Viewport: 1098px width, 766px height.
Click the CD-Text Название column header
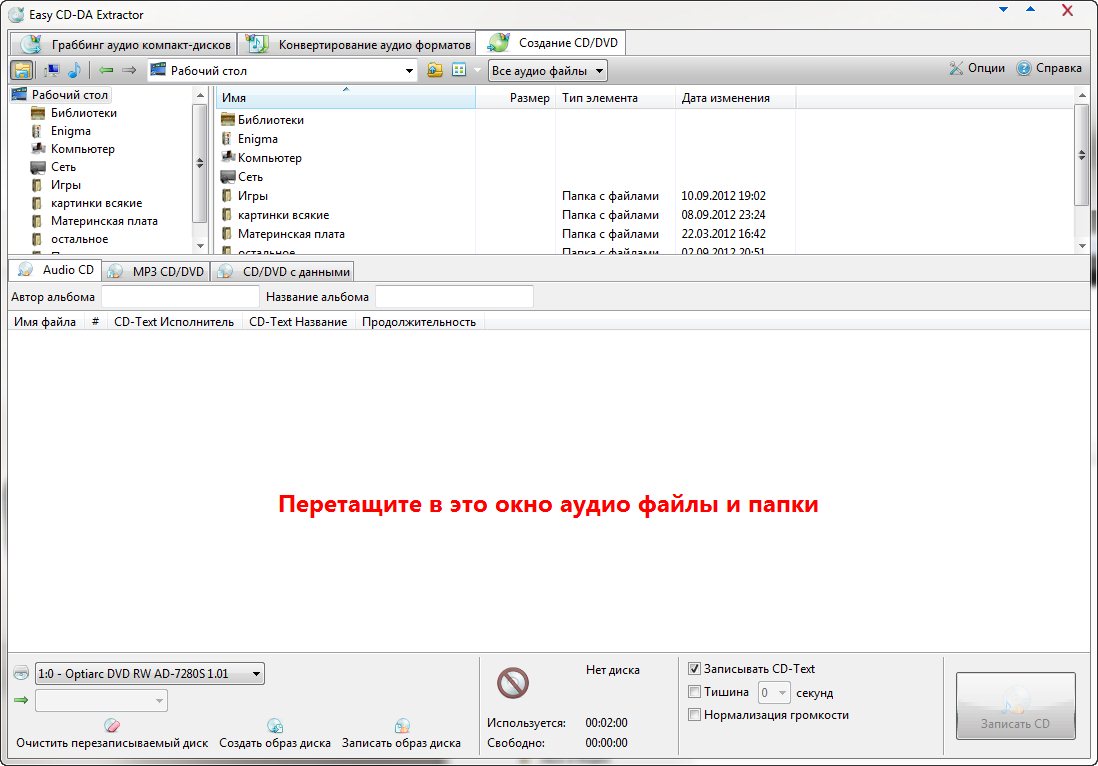[x=298, y=322]
